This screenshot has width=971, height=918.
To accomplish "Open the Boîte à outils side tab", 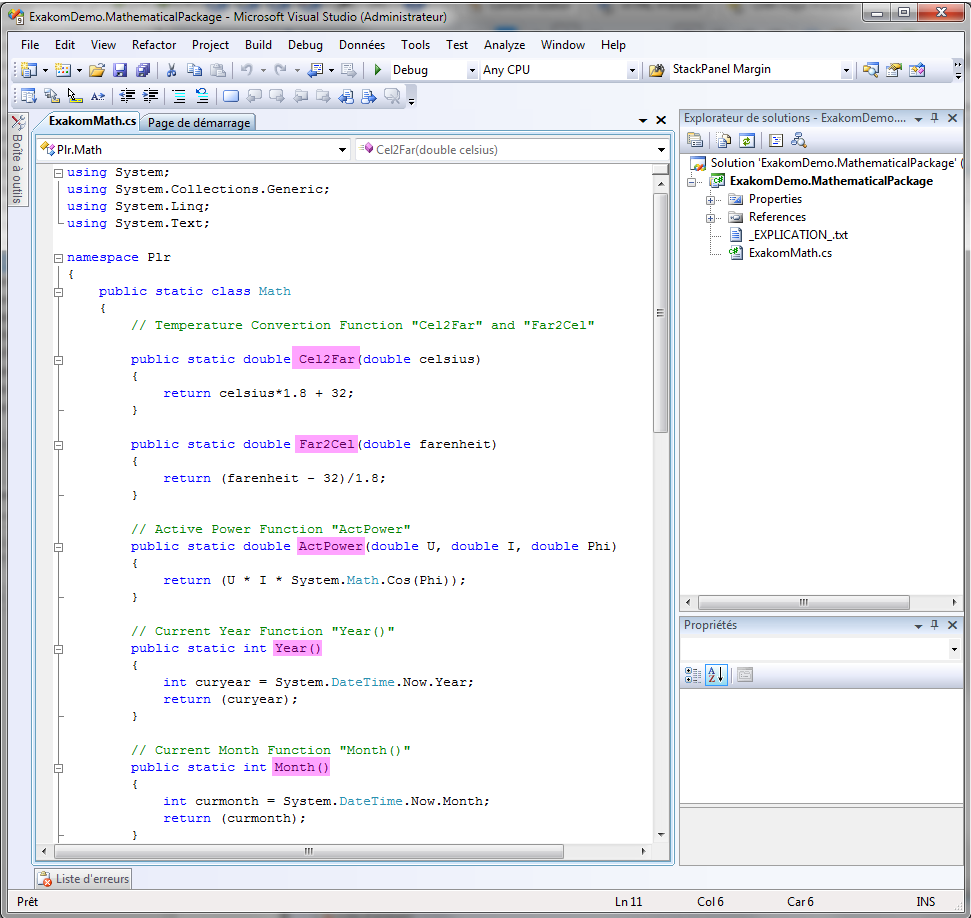I will 17,160.
